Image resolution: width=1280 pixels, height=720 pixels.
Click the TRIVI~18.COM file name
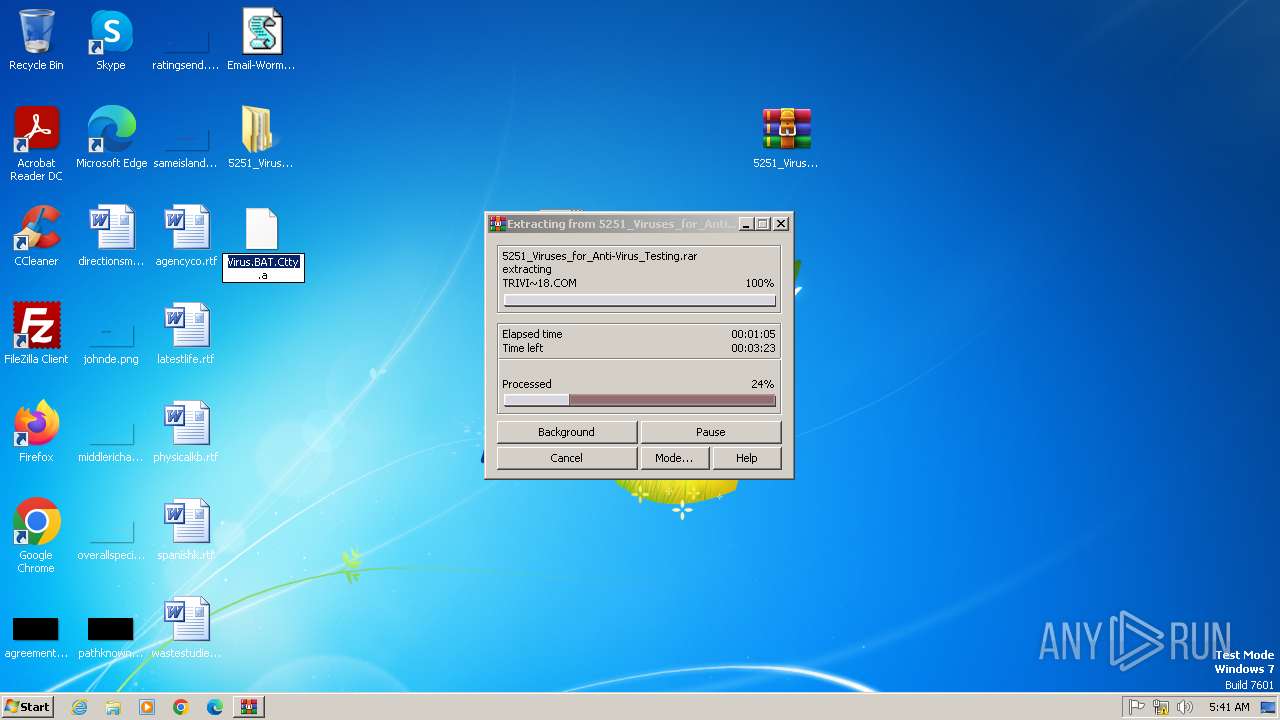pos(539,283)
